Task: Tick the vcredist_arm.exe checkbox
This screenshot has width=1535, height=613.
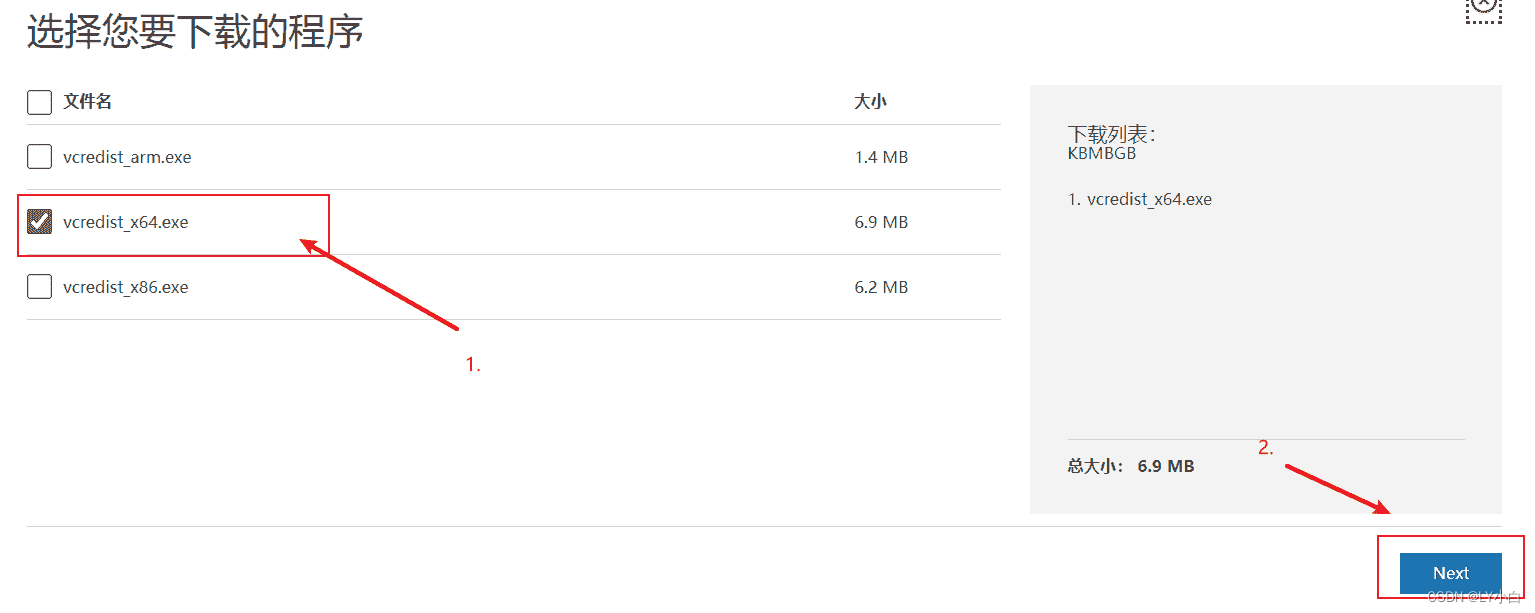Action: (x=39, y=157)
